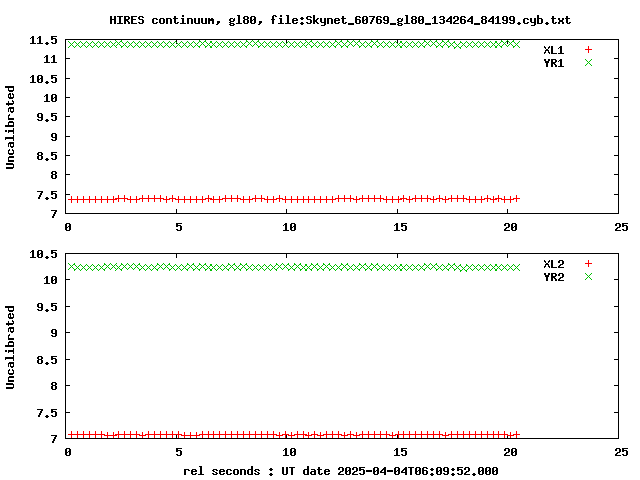Click the plot title with the Skynet filename

(x=340, y=20)
